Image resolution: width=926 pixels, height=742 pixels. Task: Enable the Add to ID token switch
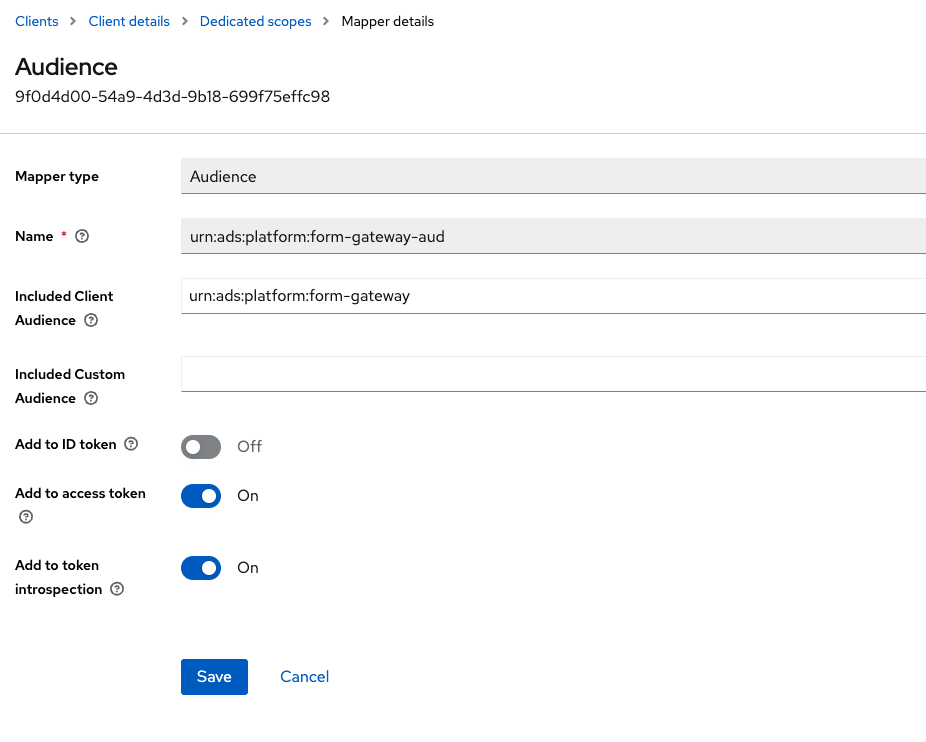pyautogui.click(x=201, y=447)
